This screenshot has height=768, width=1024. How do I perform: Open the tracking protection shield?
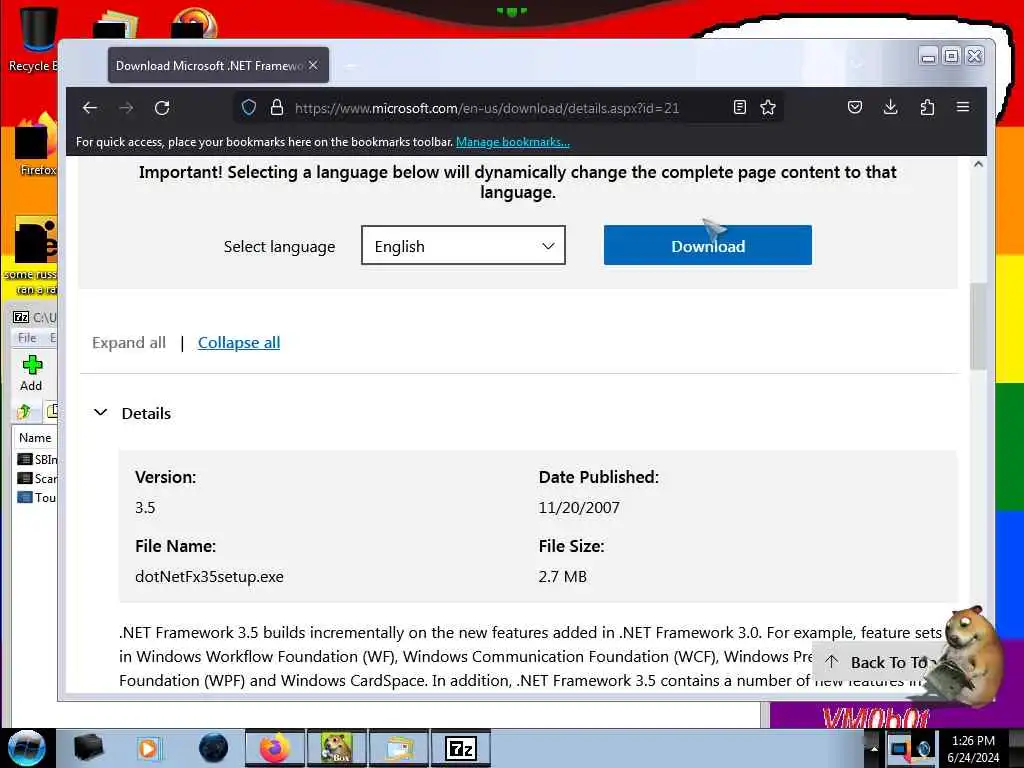(x=249, y=107)
